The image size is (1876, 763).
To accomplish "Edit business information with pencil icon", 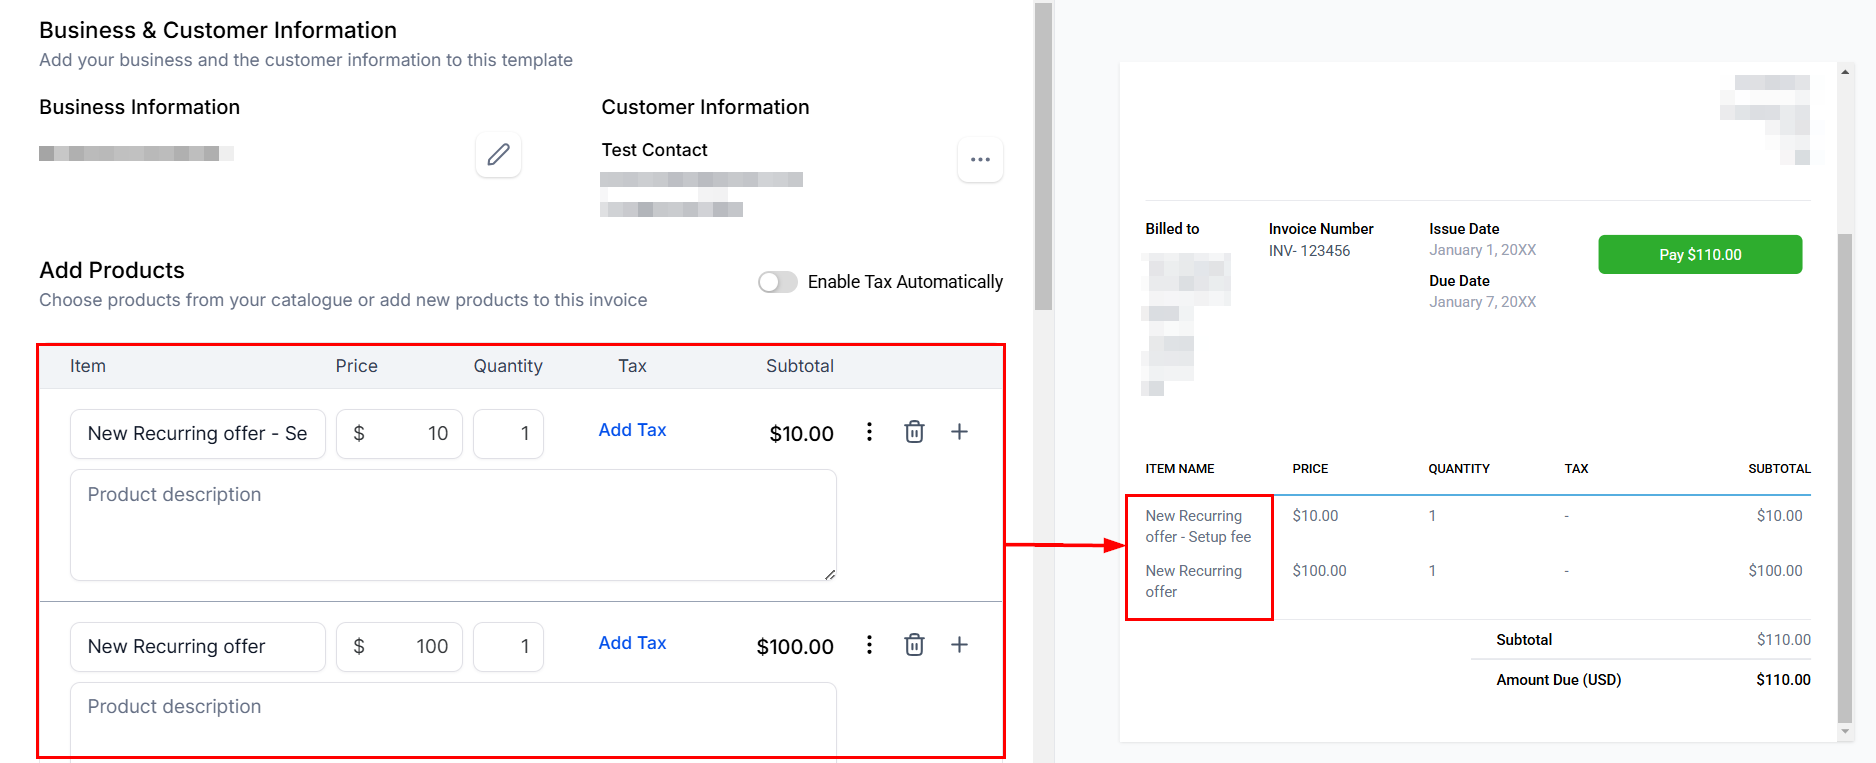I will 498,155.
